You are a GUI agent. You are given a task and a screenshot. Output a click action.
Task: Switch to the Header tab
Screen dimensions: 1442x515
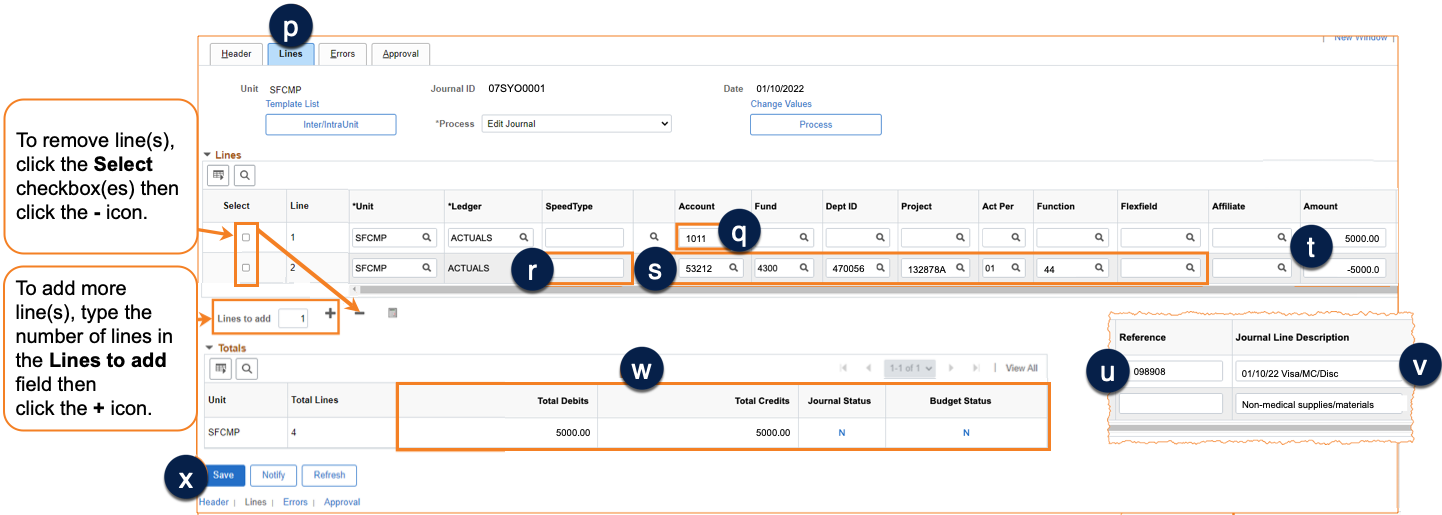236,54
